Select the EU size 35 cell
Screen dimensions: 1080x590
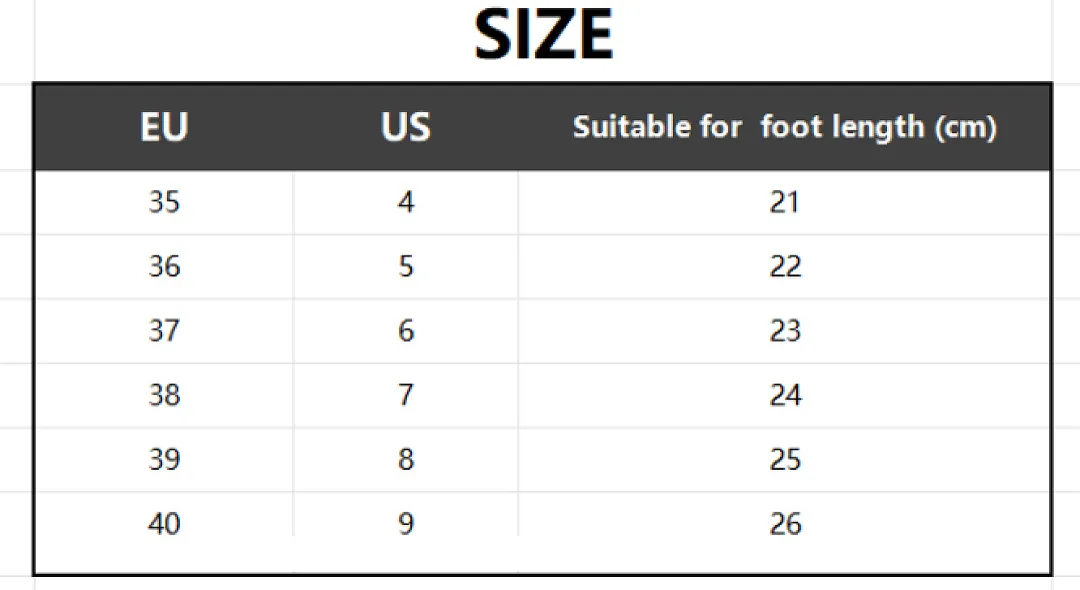tap(164, 202)
